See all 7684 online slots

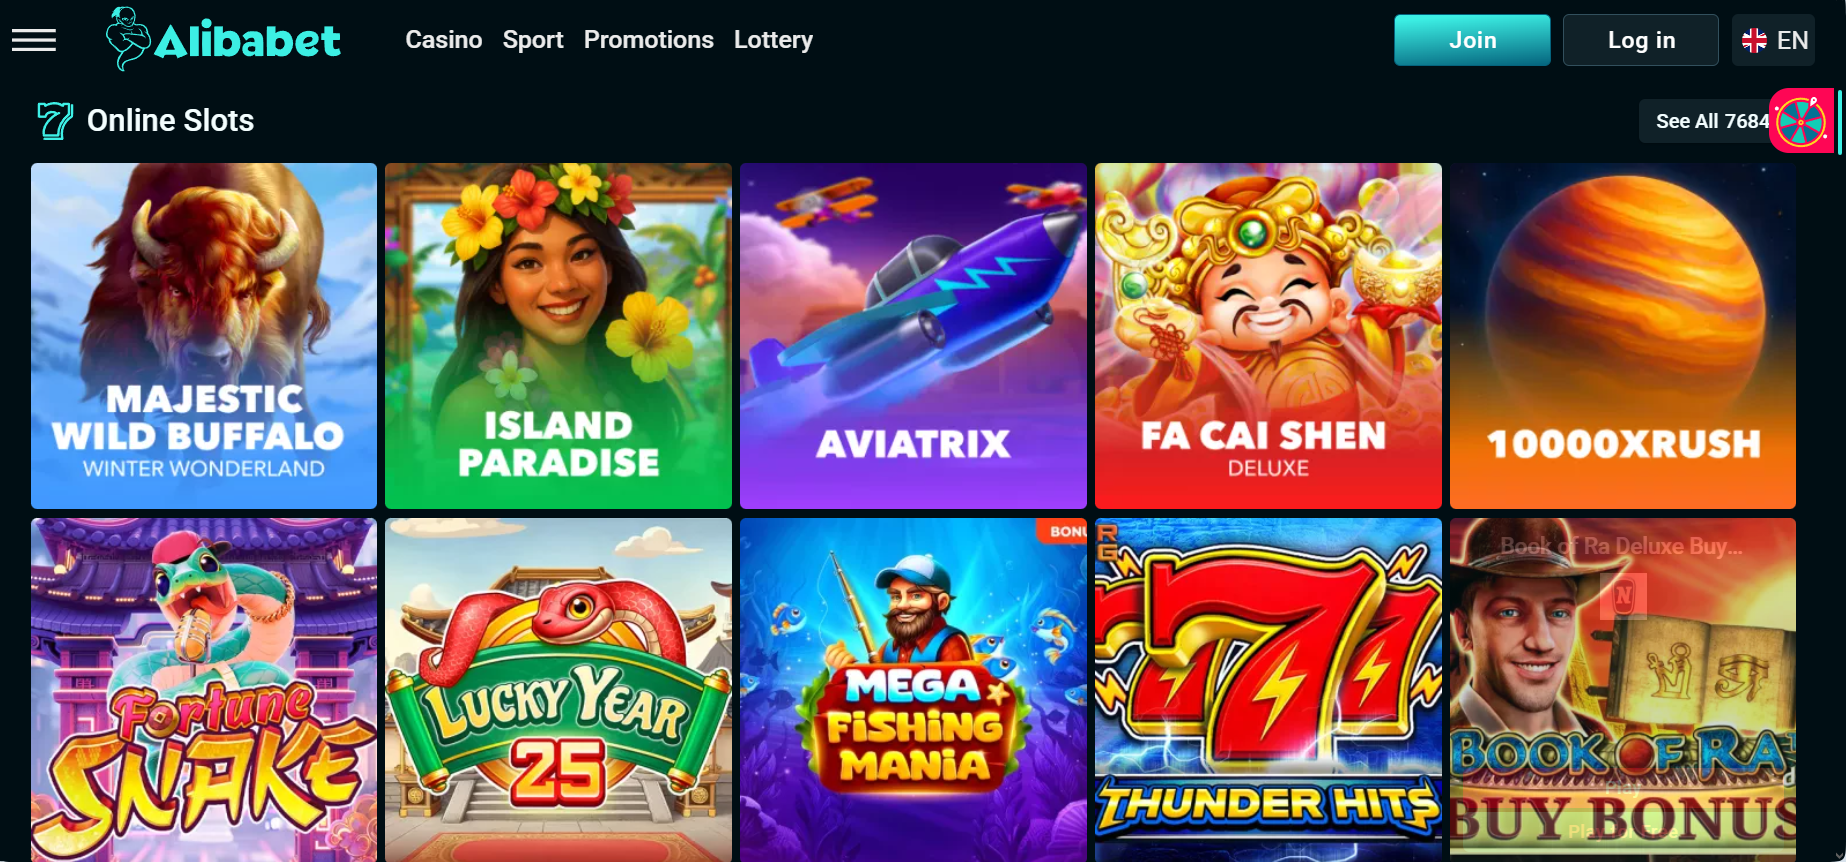click(1711, 121)
